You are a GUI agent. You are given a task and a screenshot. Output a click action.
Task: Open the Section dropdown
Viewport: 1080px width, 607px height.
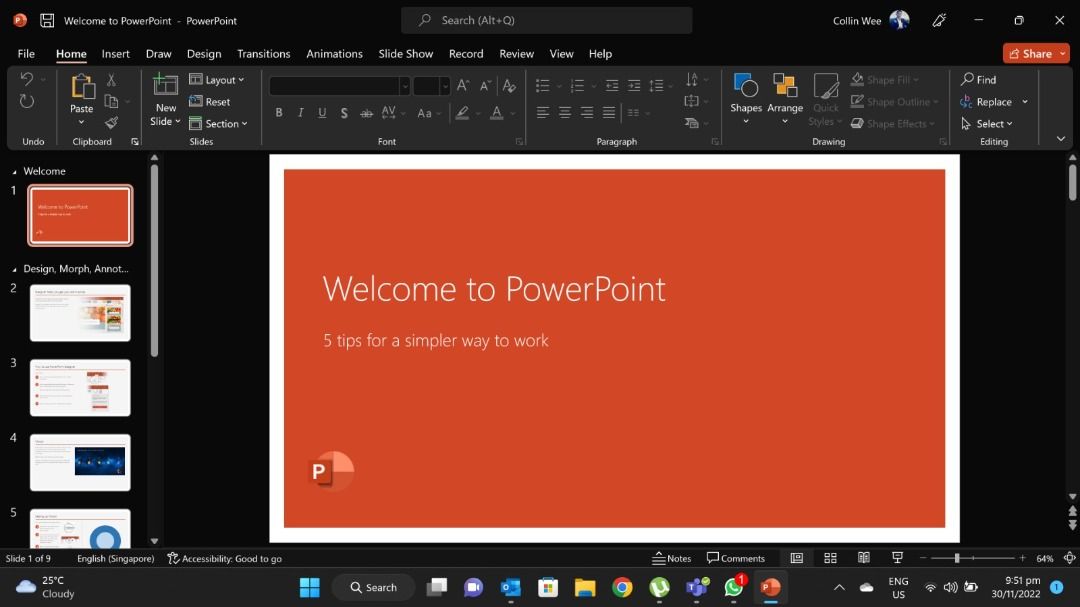click(x=218, y=123)
